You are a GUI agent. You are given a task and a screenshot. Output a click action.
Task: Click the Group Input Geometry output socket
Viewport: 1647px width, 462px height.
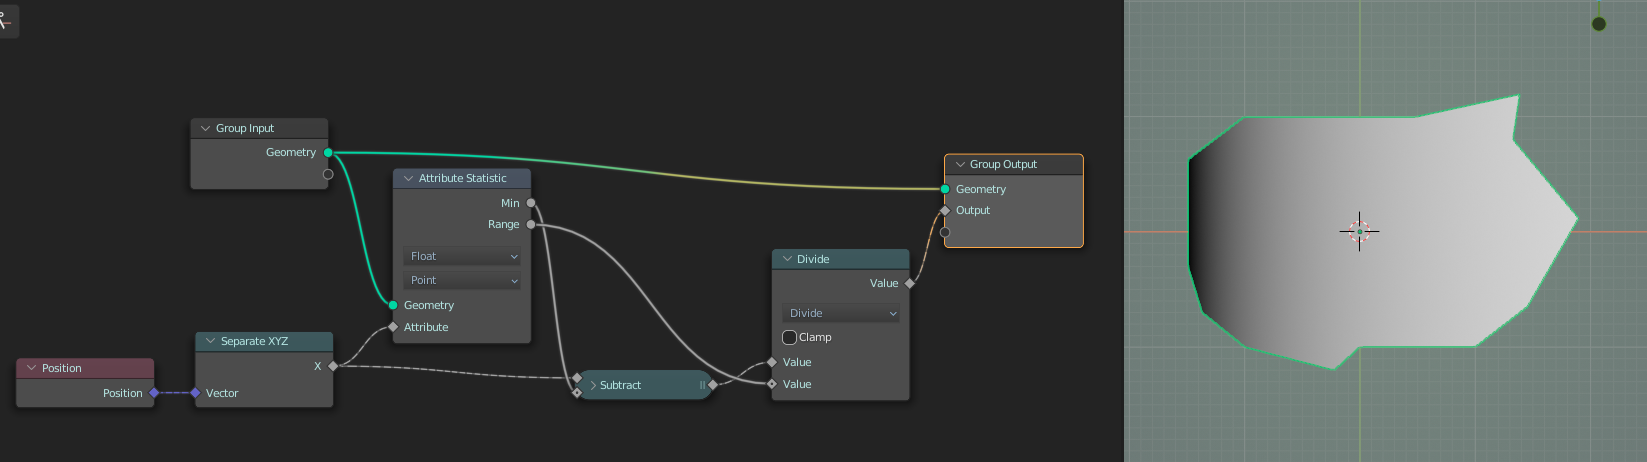(x=328, y=153)
